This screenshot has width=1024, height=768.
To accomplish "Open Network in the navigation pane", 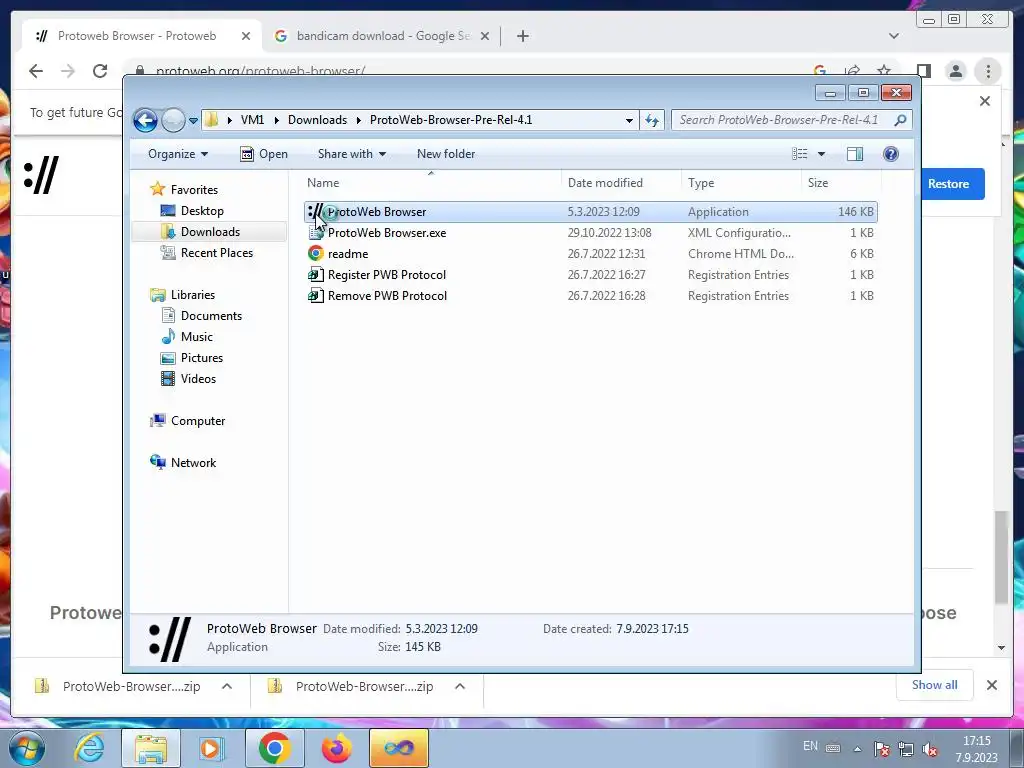I will 193,462.
